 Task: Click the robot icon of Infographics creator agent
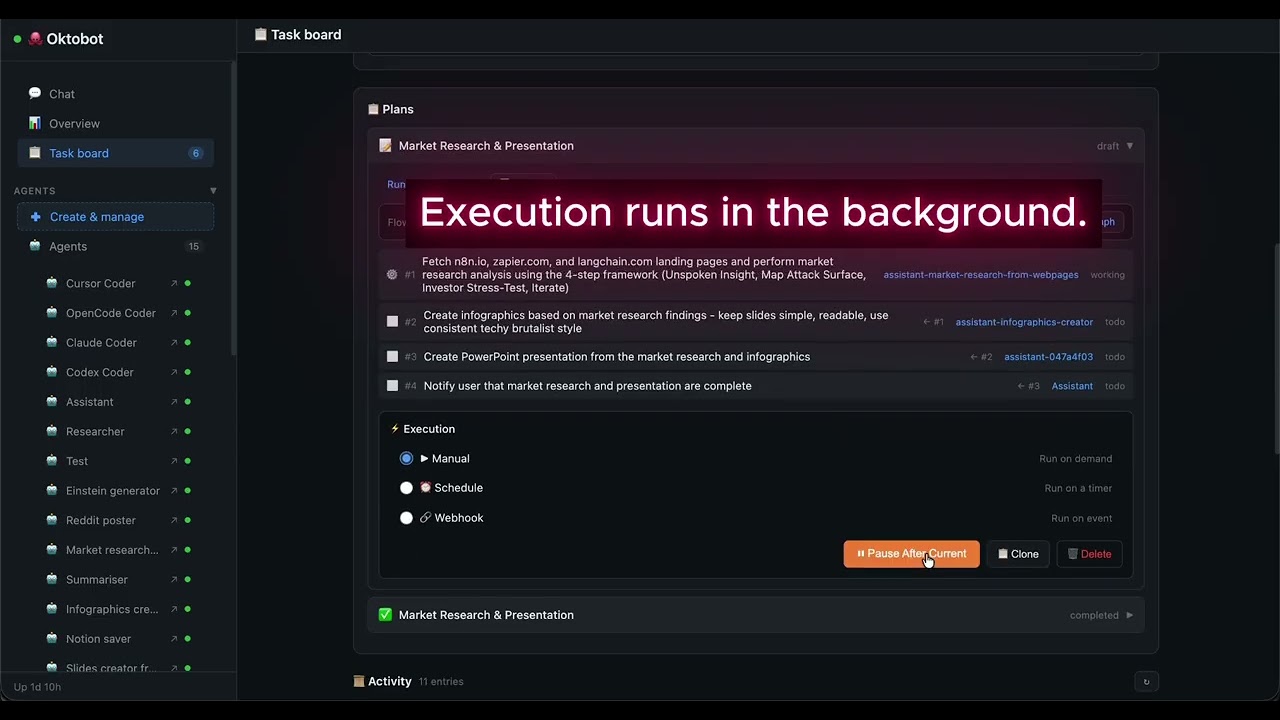click(x=52, y=609)
